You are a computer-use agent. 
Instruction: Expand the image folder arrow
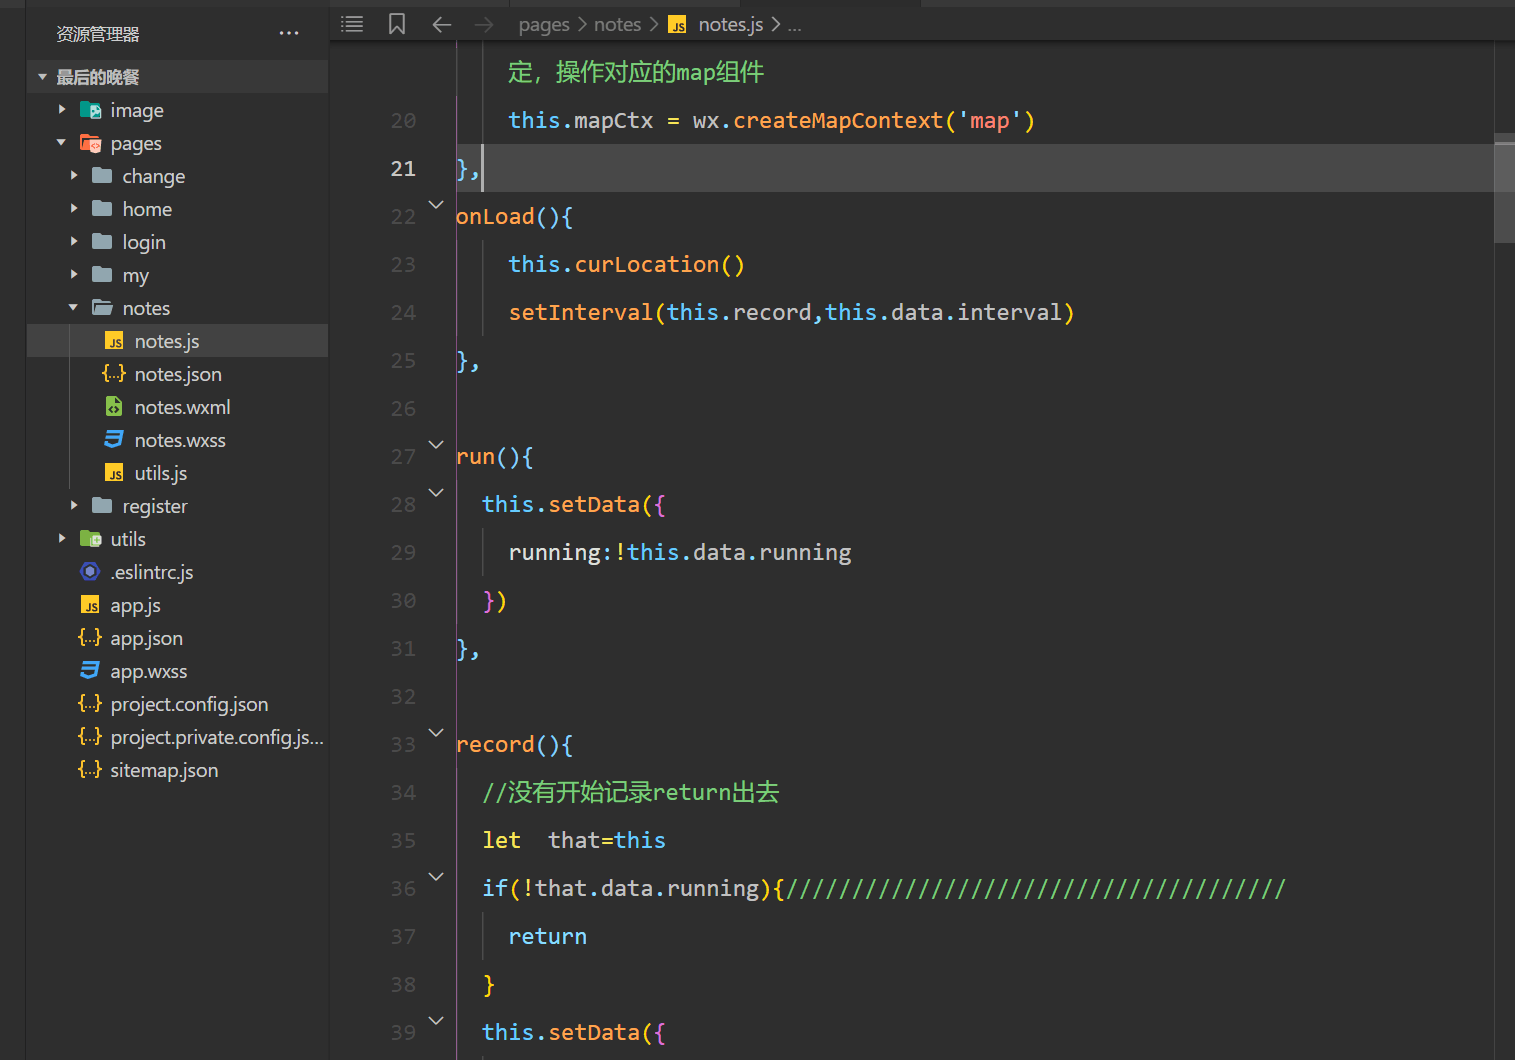[62, 110]
